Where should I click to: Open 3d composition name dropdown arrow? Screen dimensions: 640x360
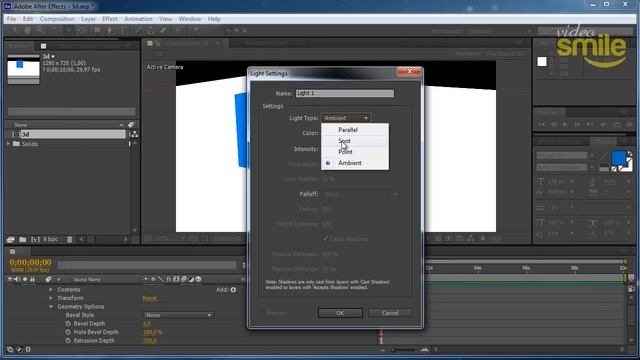[53, 56]
